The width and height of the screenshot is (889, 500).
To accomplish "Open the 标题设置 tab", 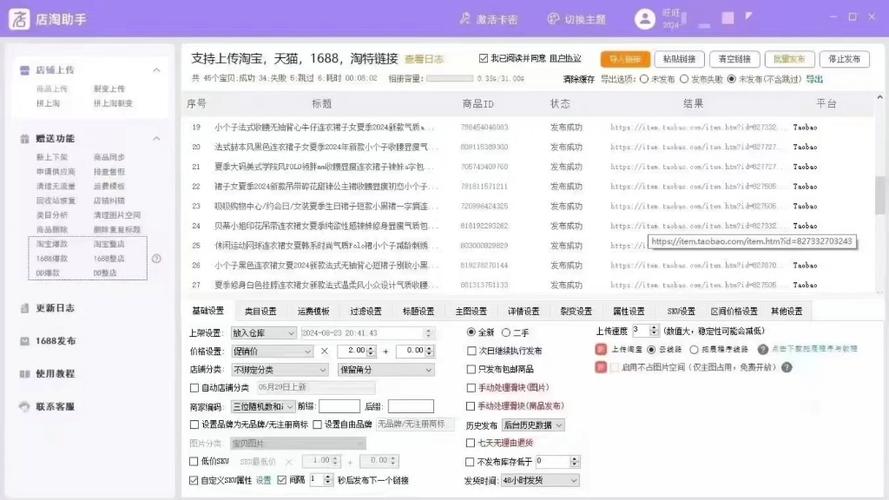I will pyautogui.click(x=418, y=311).
